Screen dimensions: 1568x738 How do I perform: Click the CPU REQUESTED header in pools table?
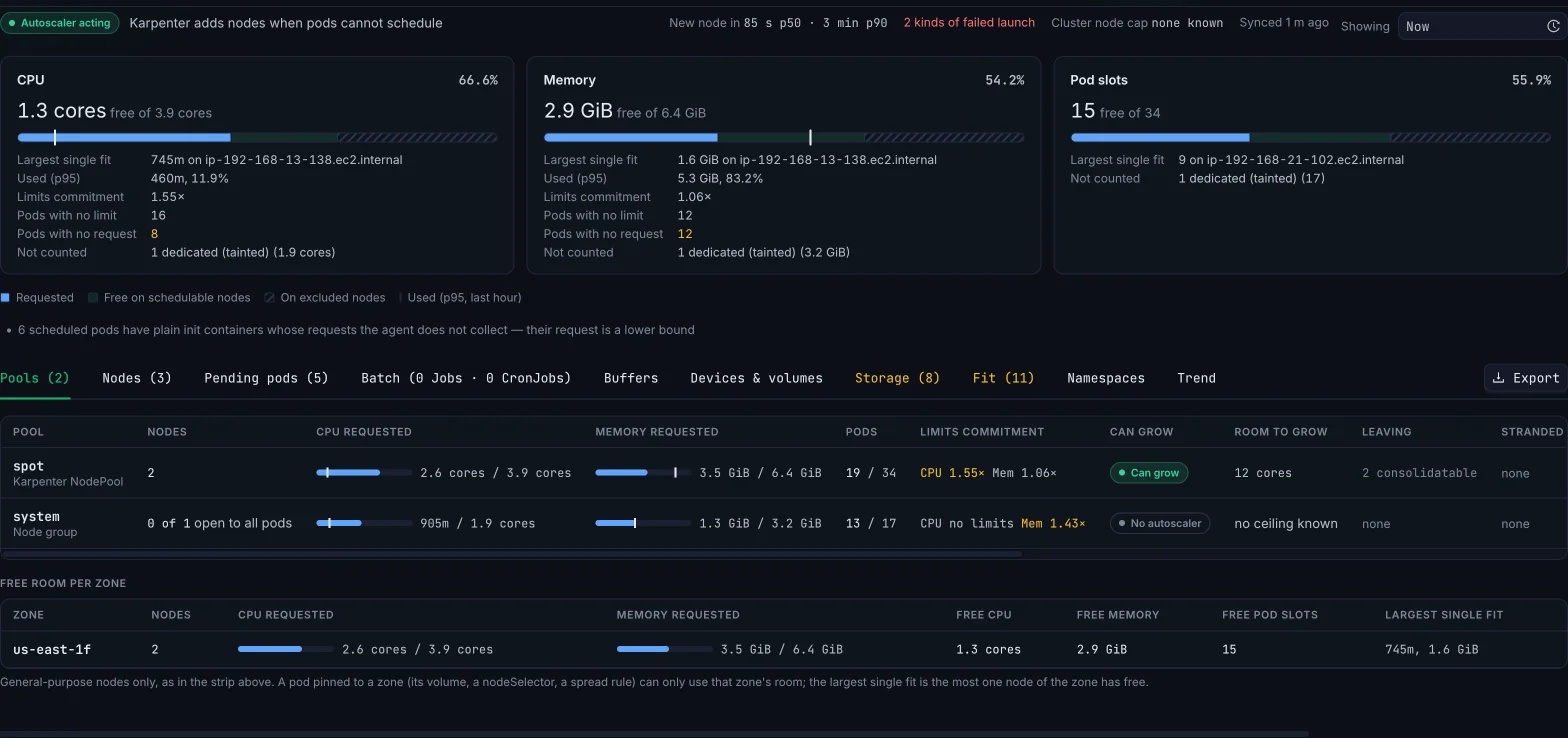pyautogui.click(x=364, y=432)
